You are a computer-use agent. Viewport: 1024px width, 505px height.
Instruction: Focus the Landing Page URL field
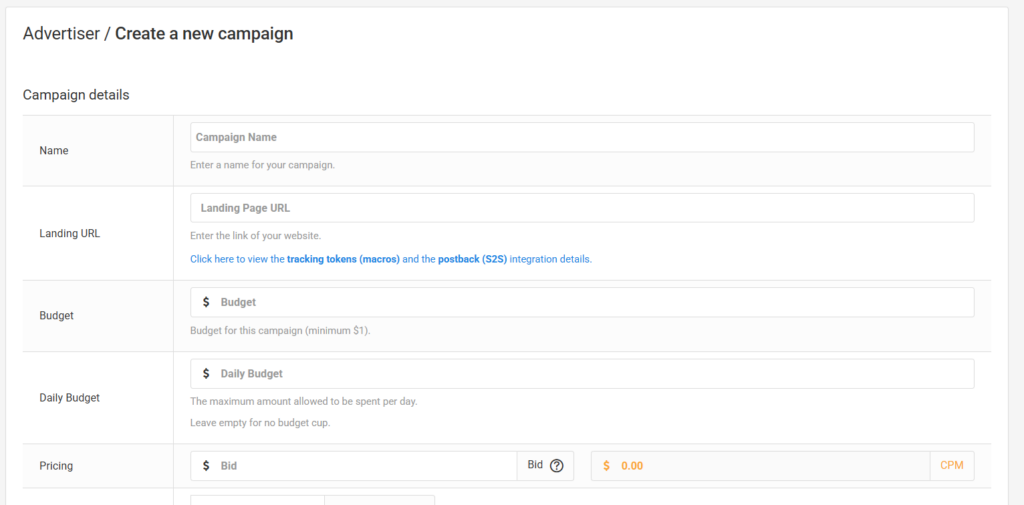point(582,208)
